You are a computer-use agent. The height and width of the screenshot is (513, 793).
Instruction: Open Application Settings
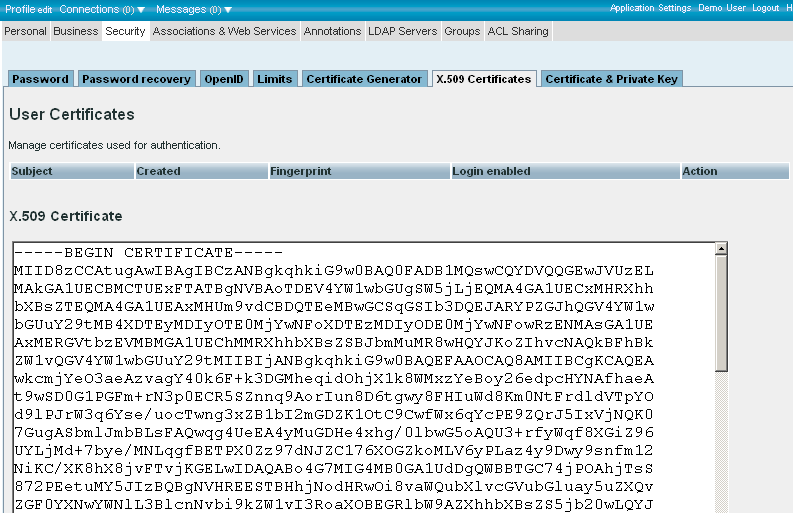pos(650,8)
